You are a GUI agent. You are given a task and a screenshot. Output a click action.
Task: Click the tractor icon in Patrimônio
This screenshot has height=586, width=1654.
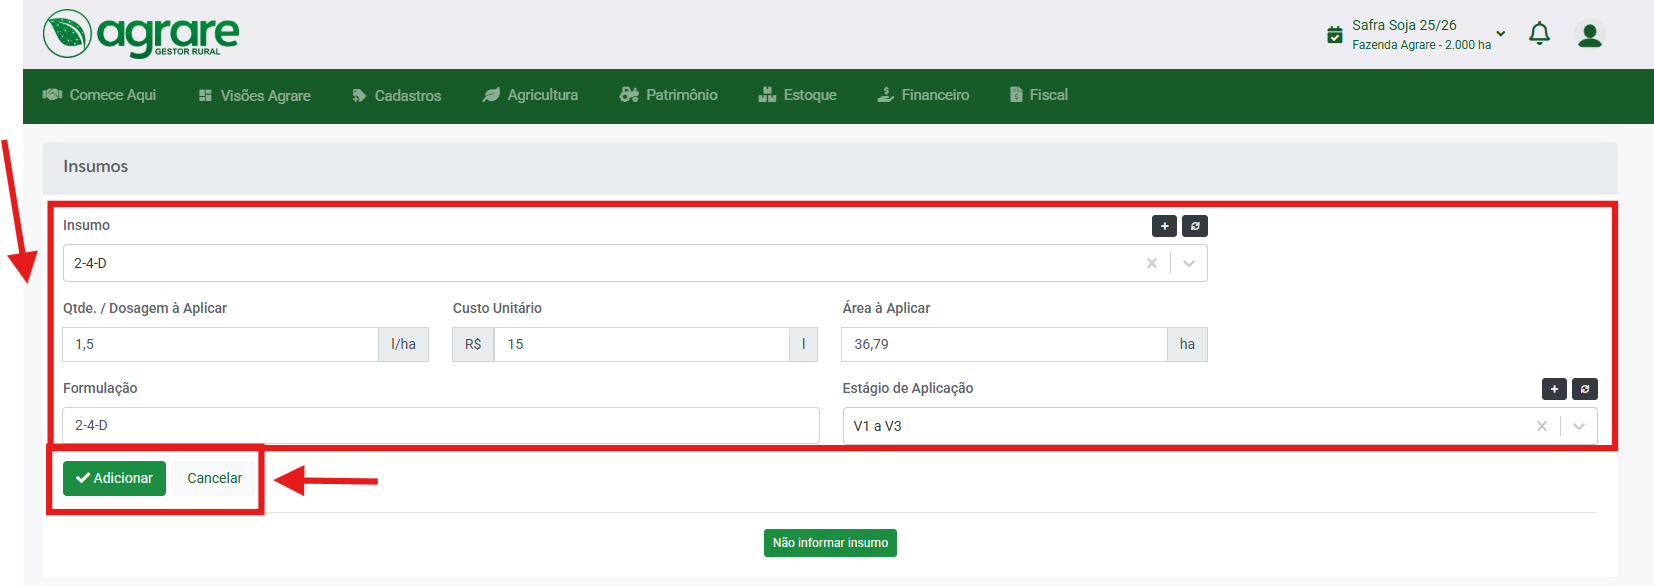point(629,95)
